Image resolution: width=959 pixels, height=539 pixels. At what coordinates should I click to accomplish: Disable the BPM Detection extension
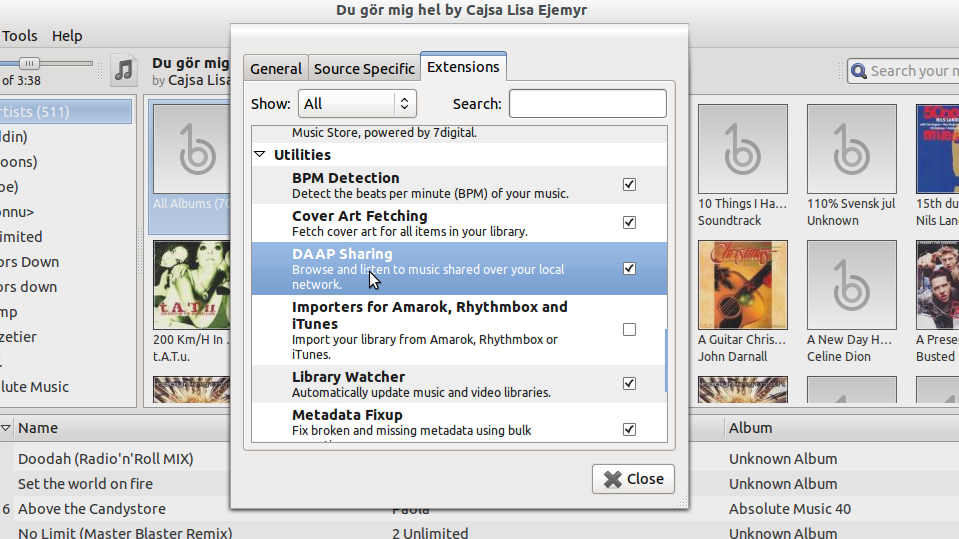point(629,184)
